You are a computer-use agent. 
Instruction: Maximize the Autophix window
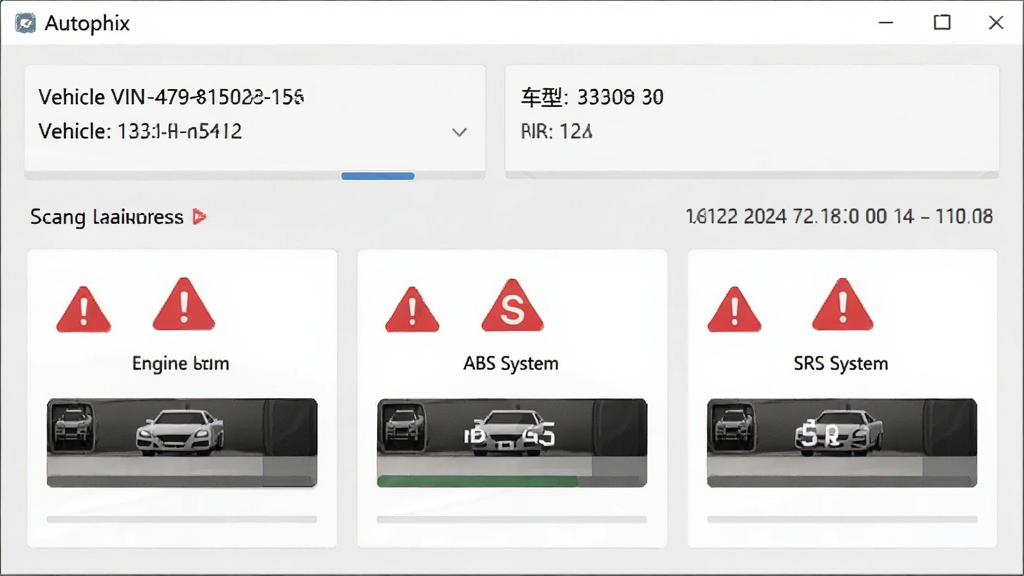(942, 23)
